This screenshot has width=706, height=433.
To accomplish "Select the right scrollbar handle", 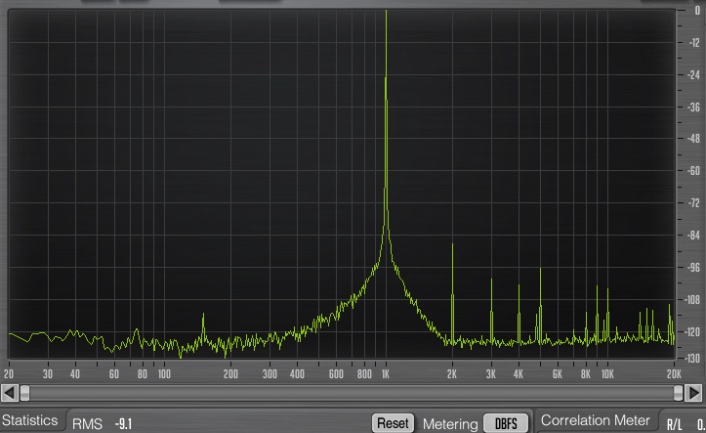I will pos(678,392).
